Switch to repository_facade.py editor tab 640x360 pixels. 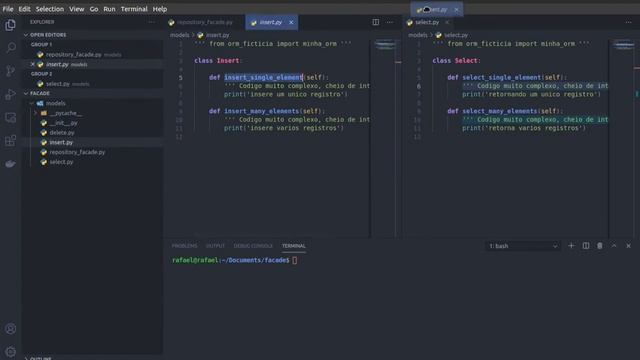(x=204, y=22)
